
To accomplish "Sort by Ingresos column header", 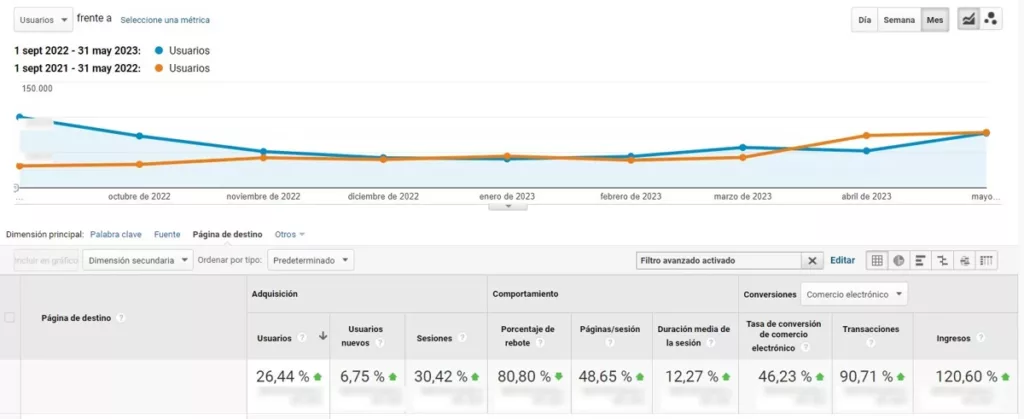I will pyautogui.click(x=952, y=338).
